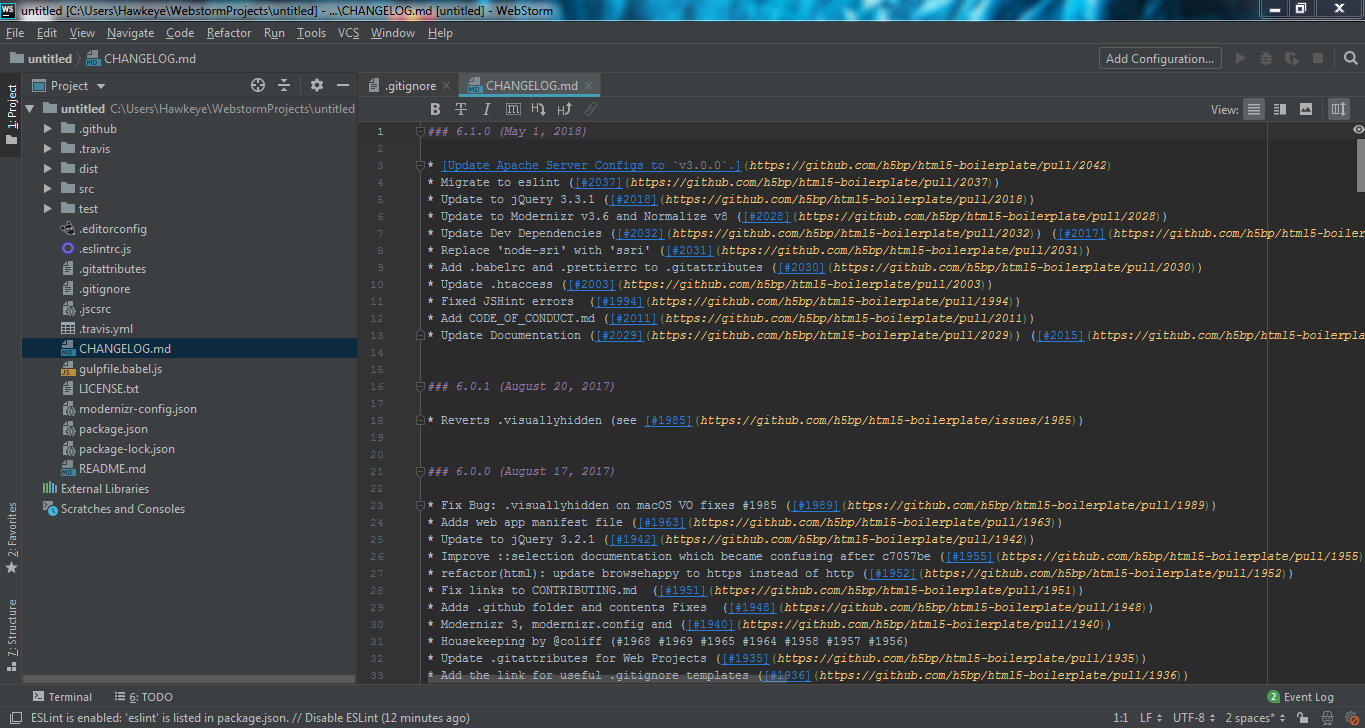Click the gear with prohibition sign status icon
The height and width of the screenshot is (728, 1365).
coord(1350,718)
